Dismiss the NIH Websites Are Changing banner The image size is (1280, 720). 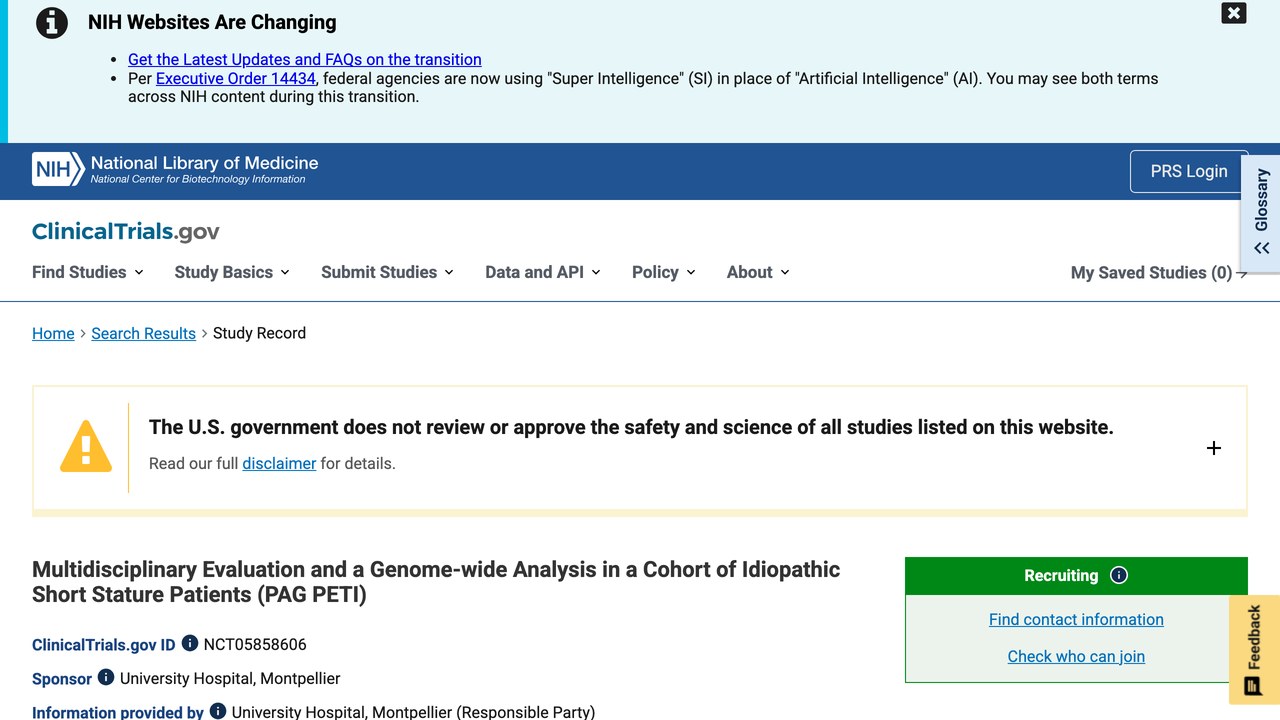(1234, 13)
